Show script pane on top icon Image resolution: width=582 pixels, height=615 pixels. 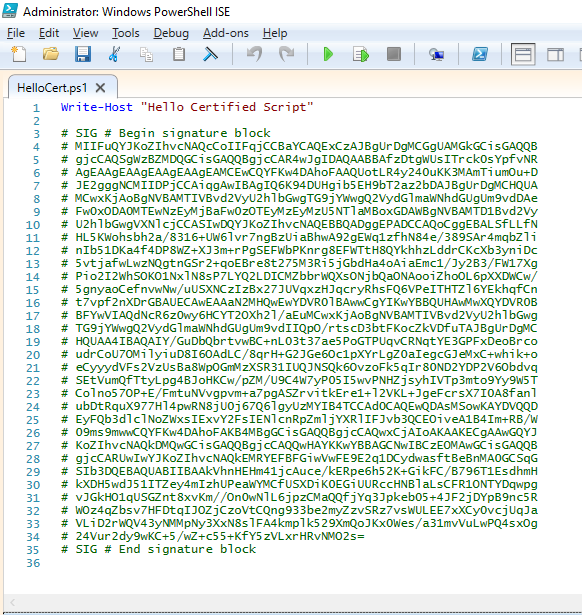coord(523,54)
